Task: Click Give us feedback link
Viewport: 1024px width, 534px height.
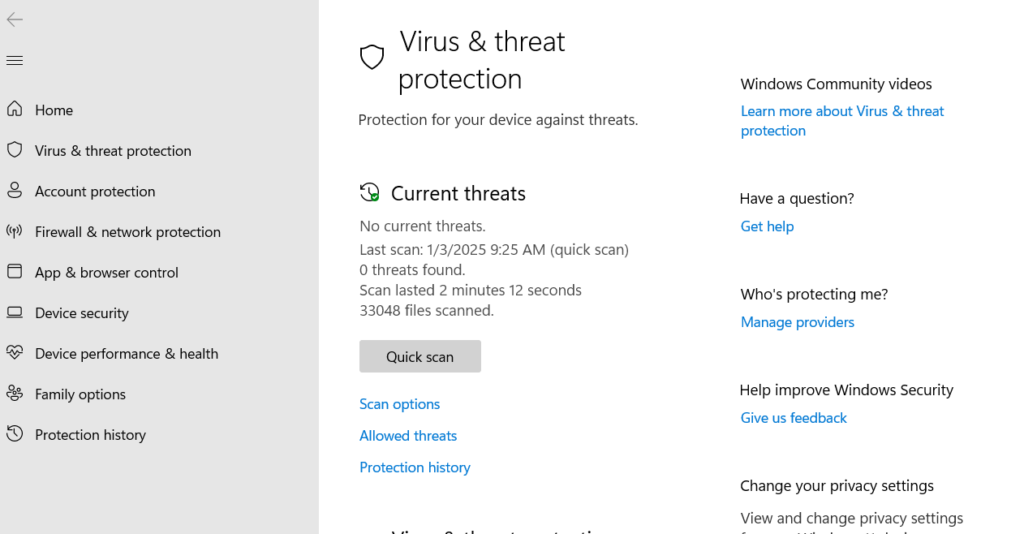Action: [793, 418]
